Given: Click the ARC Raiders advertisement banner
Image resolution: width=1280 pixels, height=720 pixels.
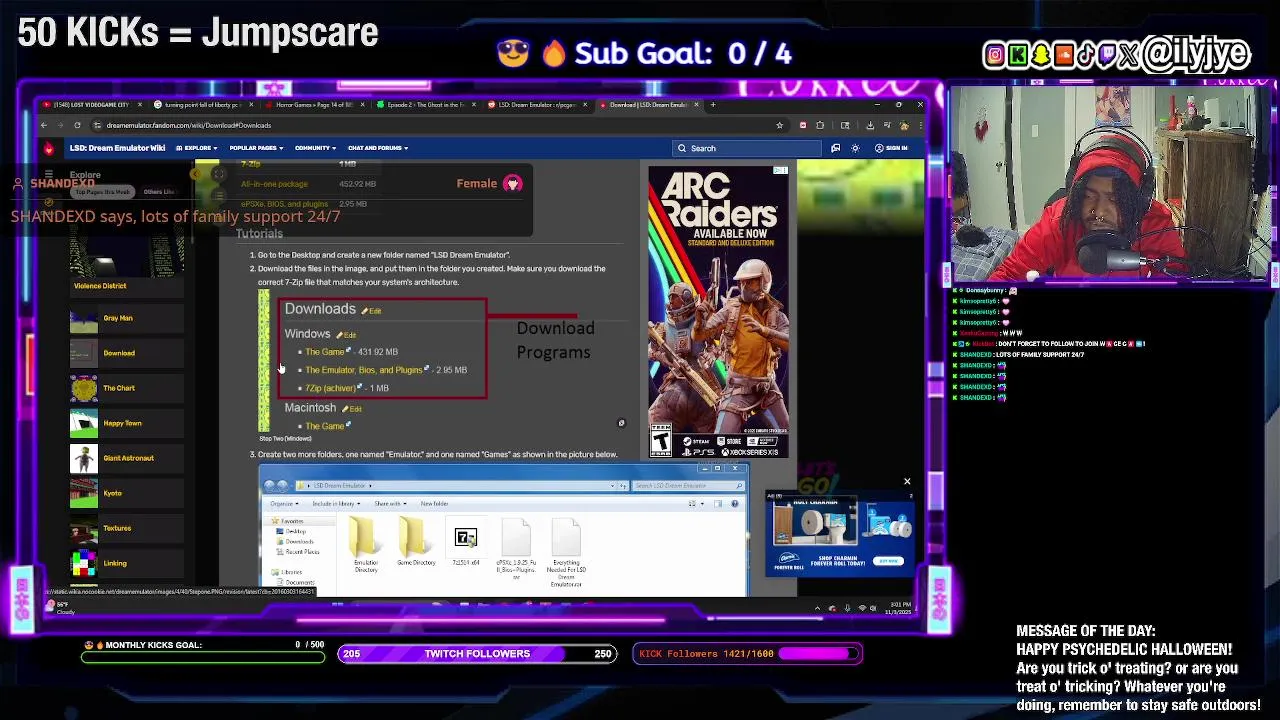Looking at the screenshot, I should click(719, 311).
